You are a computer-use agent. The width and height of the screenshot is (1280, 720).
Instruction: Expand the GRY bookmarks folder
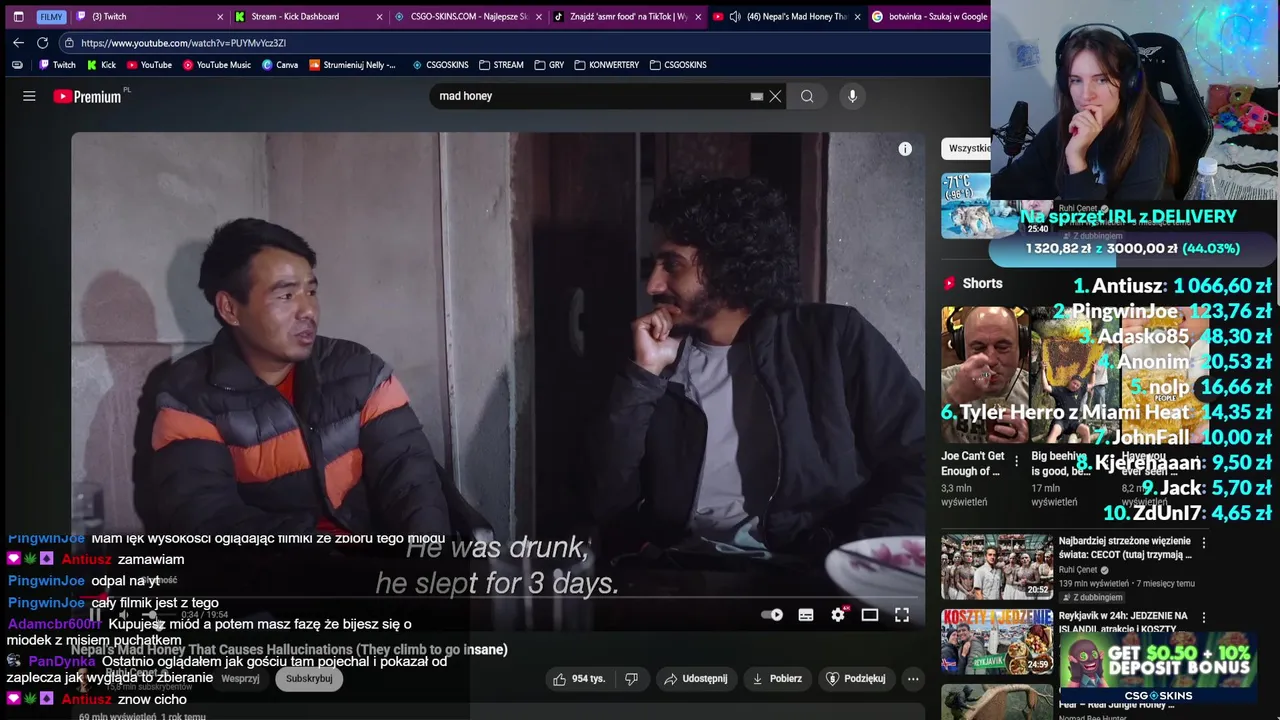549,65
